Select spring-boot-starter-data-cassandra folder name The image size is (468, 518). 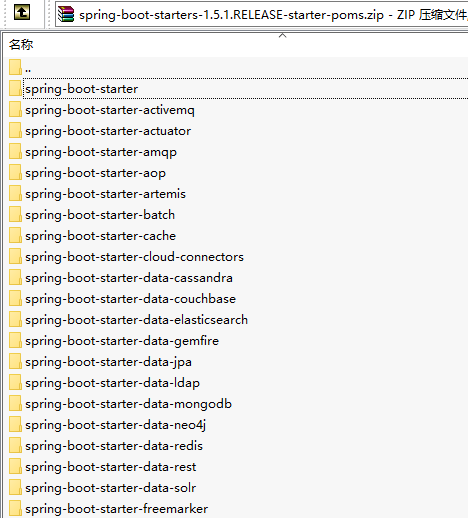tap(129, 278)
